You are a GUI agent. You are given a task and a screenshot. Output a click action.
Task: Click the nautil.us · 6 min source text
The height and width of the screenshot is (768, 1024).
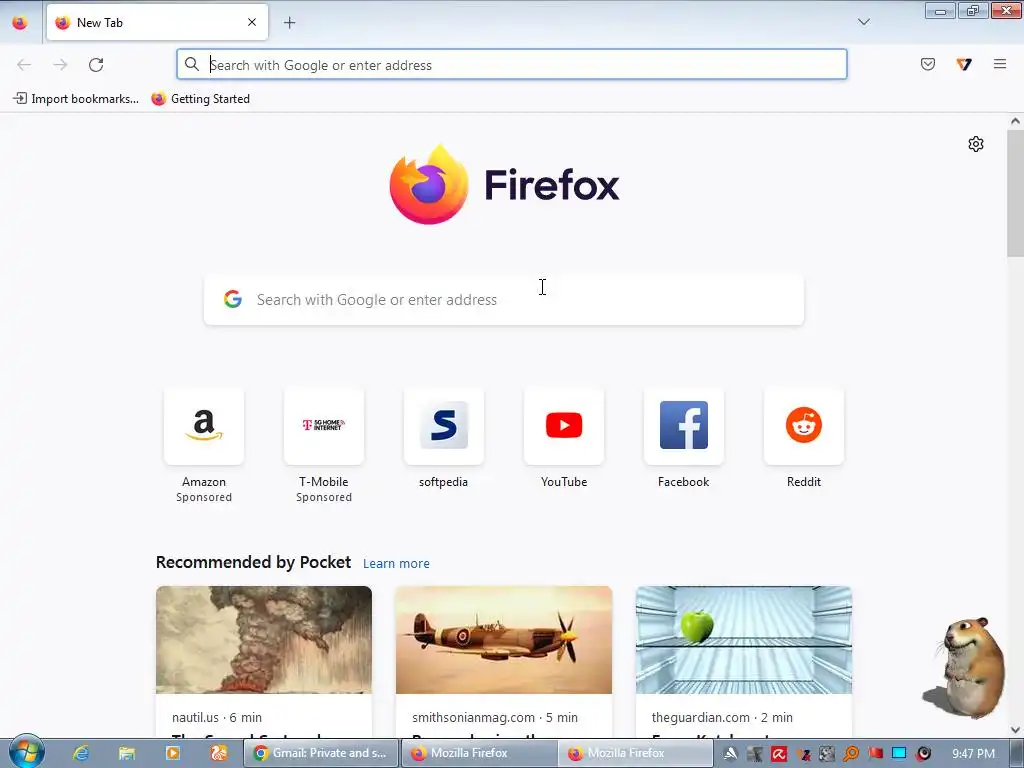pos(217,717)
